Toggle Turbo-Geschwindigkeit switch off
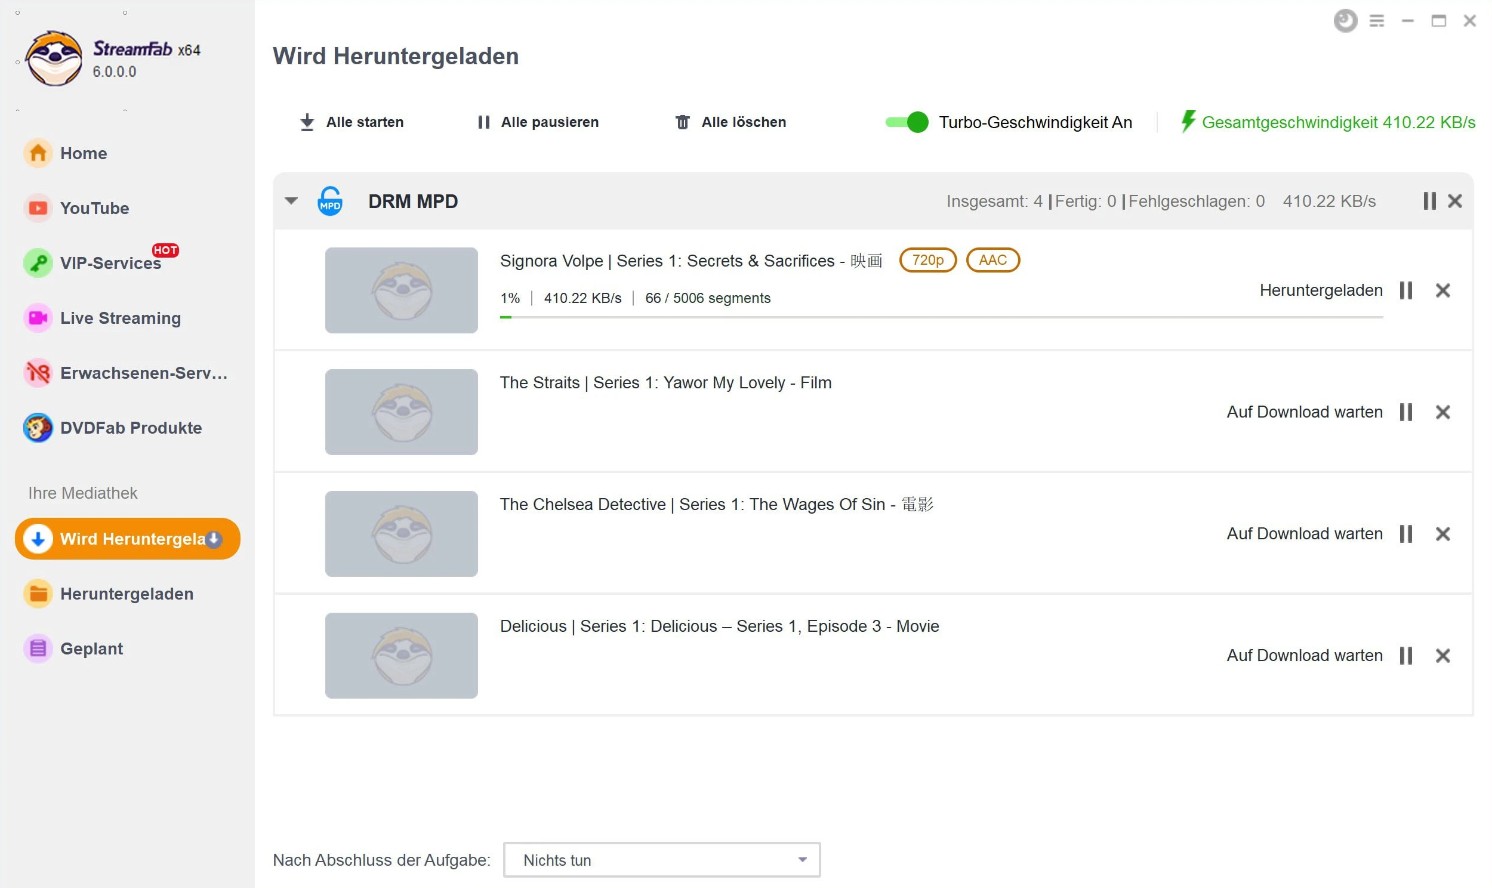The height and width of the screenshot is (888, 1492). click(x=907, y=122)
